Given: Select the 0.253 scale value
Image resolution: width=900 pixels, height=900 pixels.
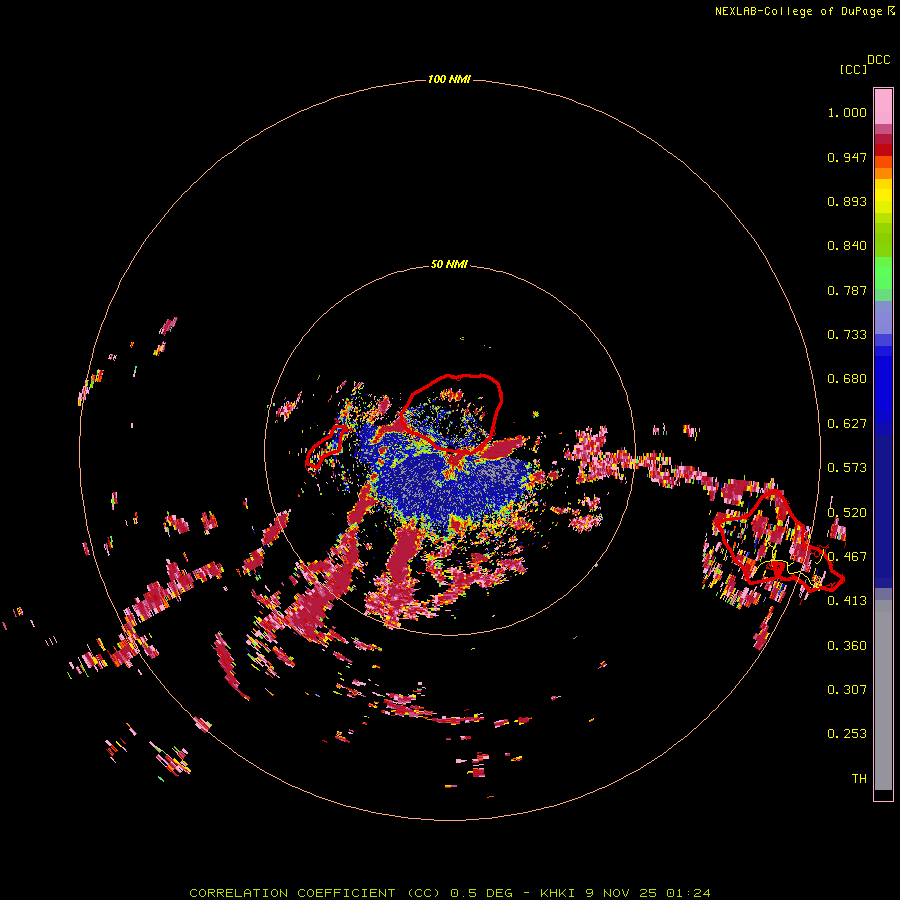Looking at the screenshot, I should (x=847, y=734).
